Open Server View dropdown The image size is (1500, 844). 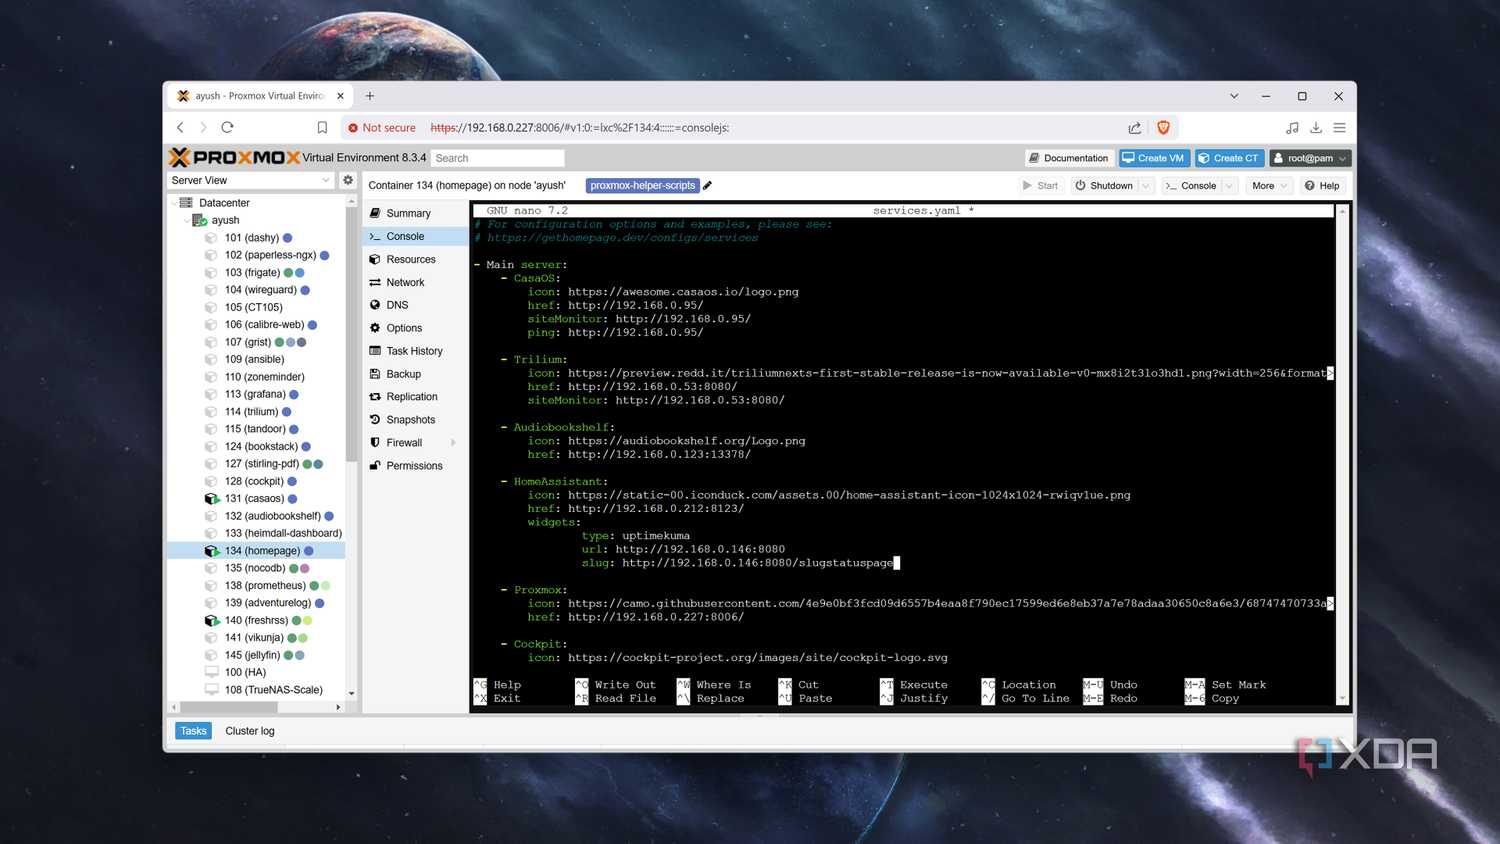(250, 180)
